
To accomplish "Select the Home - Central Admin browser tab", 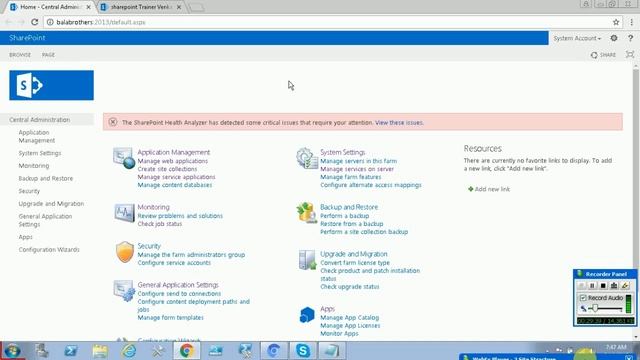I will click(51, 7).
